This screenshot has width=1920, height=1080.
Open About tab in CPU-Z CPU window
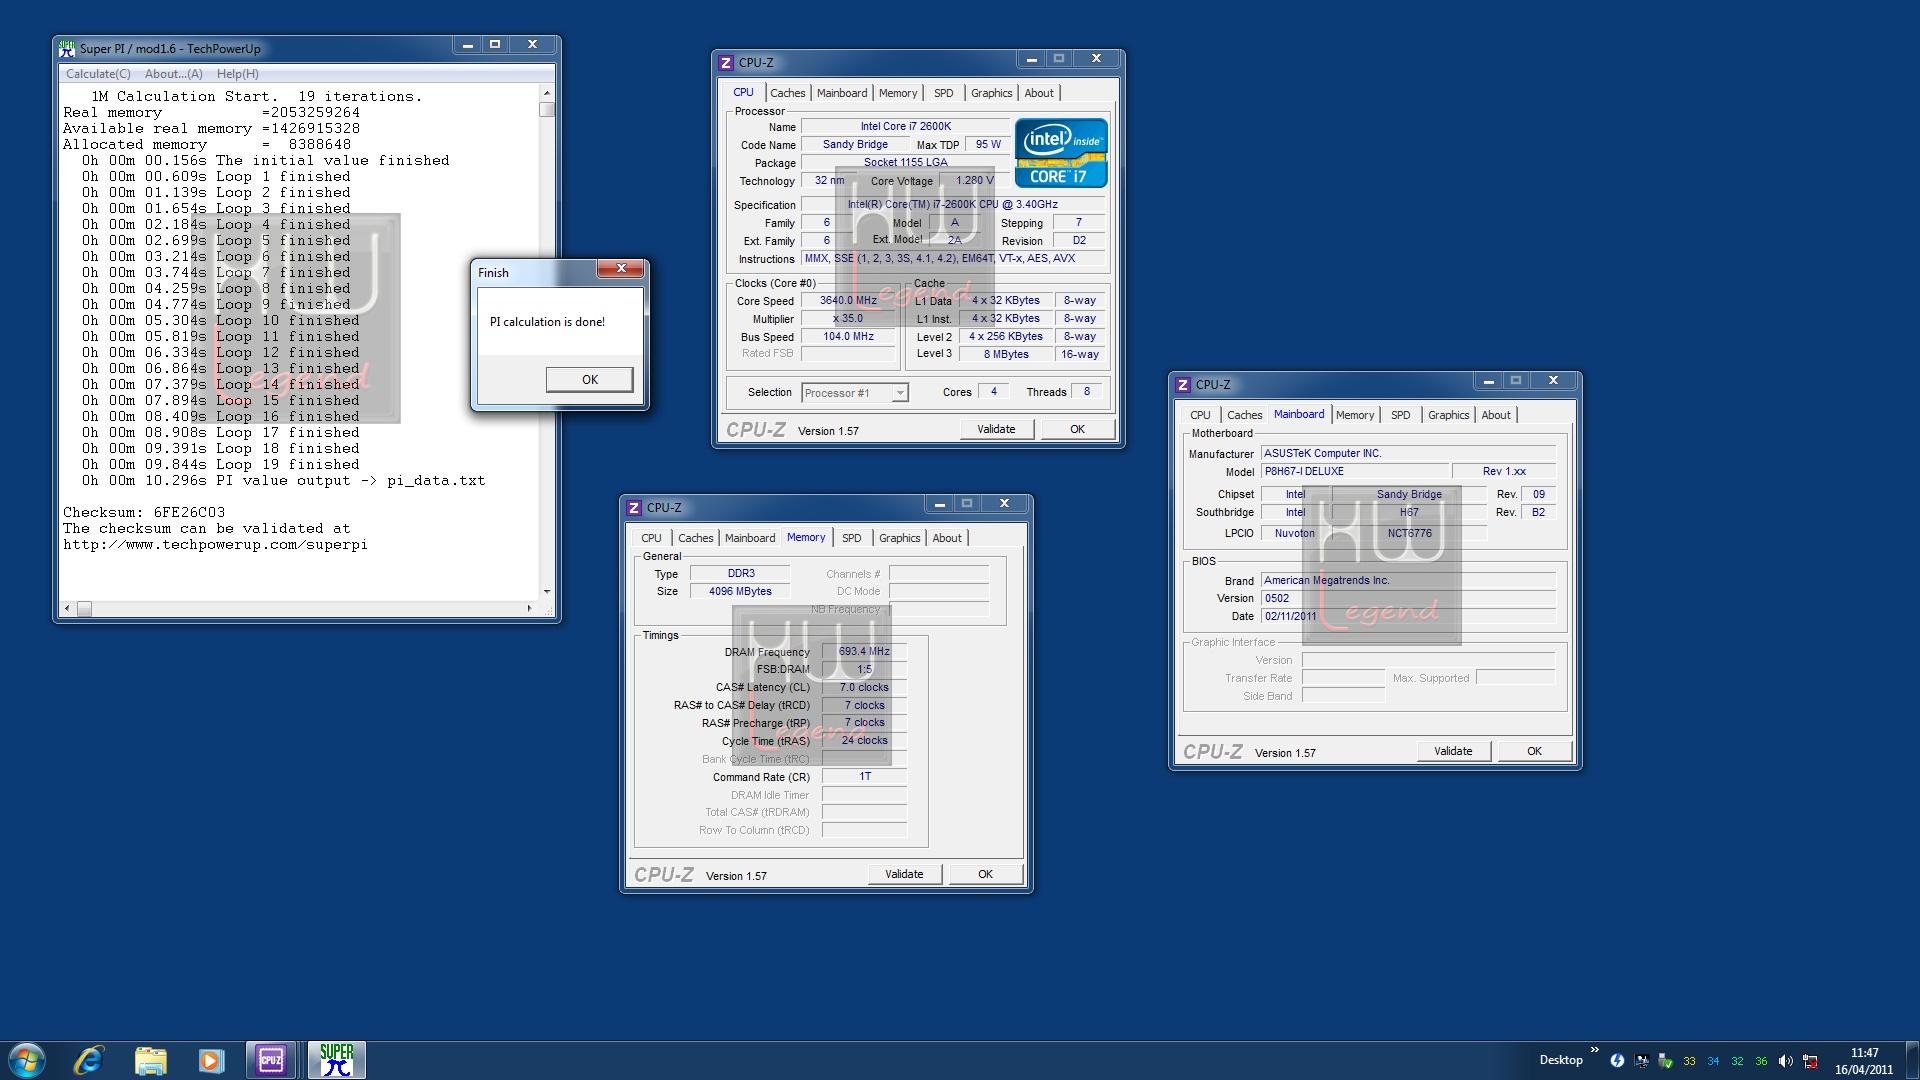click(x=1039, y=93)
